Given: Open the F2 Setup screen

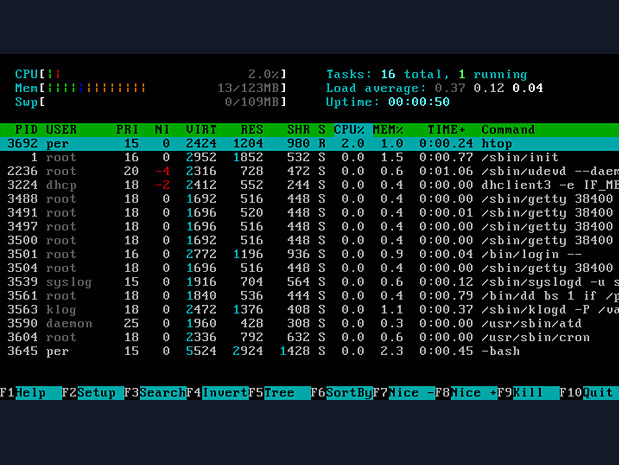Looking at the screenshot, I should click(x=93, y=393).
